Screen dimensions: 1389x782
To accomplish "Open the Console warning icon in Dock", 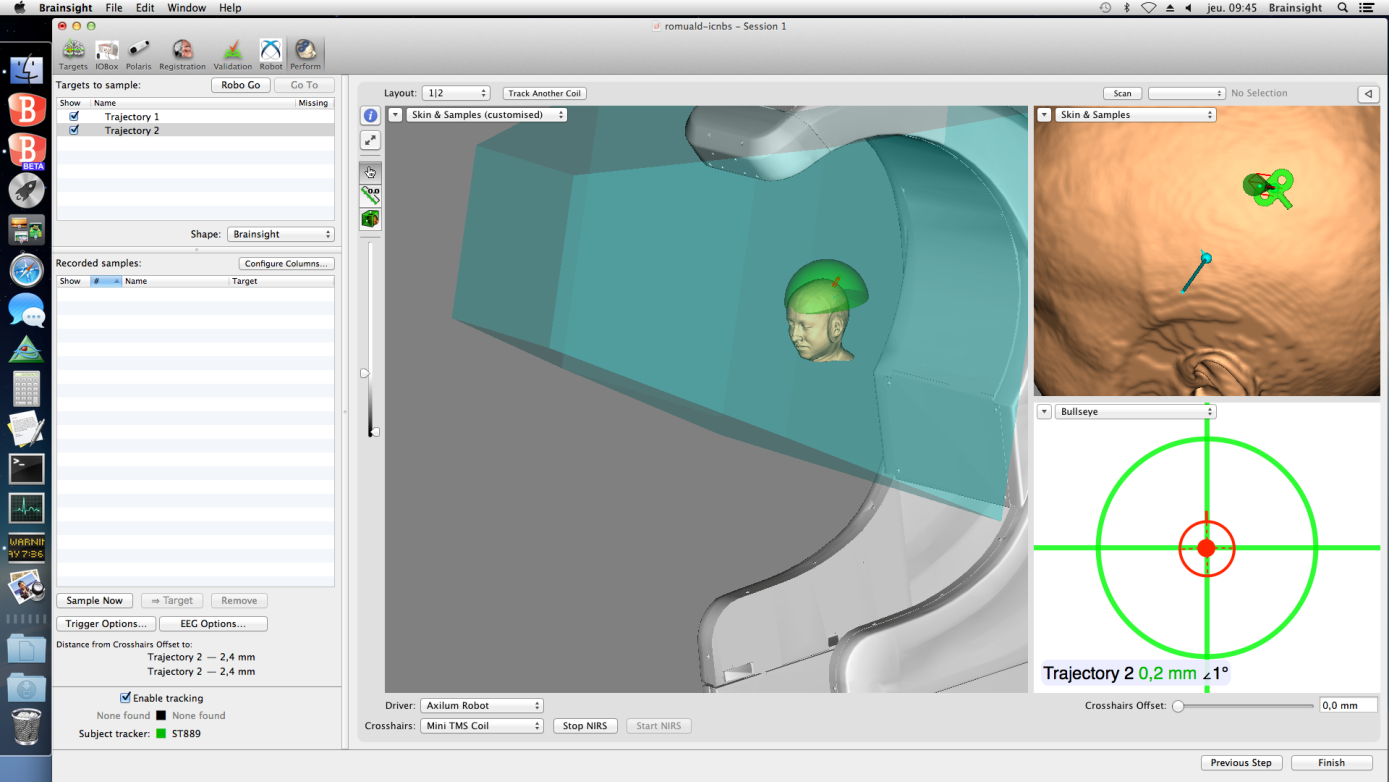I will pyautogui.click(x=26, y=548).
